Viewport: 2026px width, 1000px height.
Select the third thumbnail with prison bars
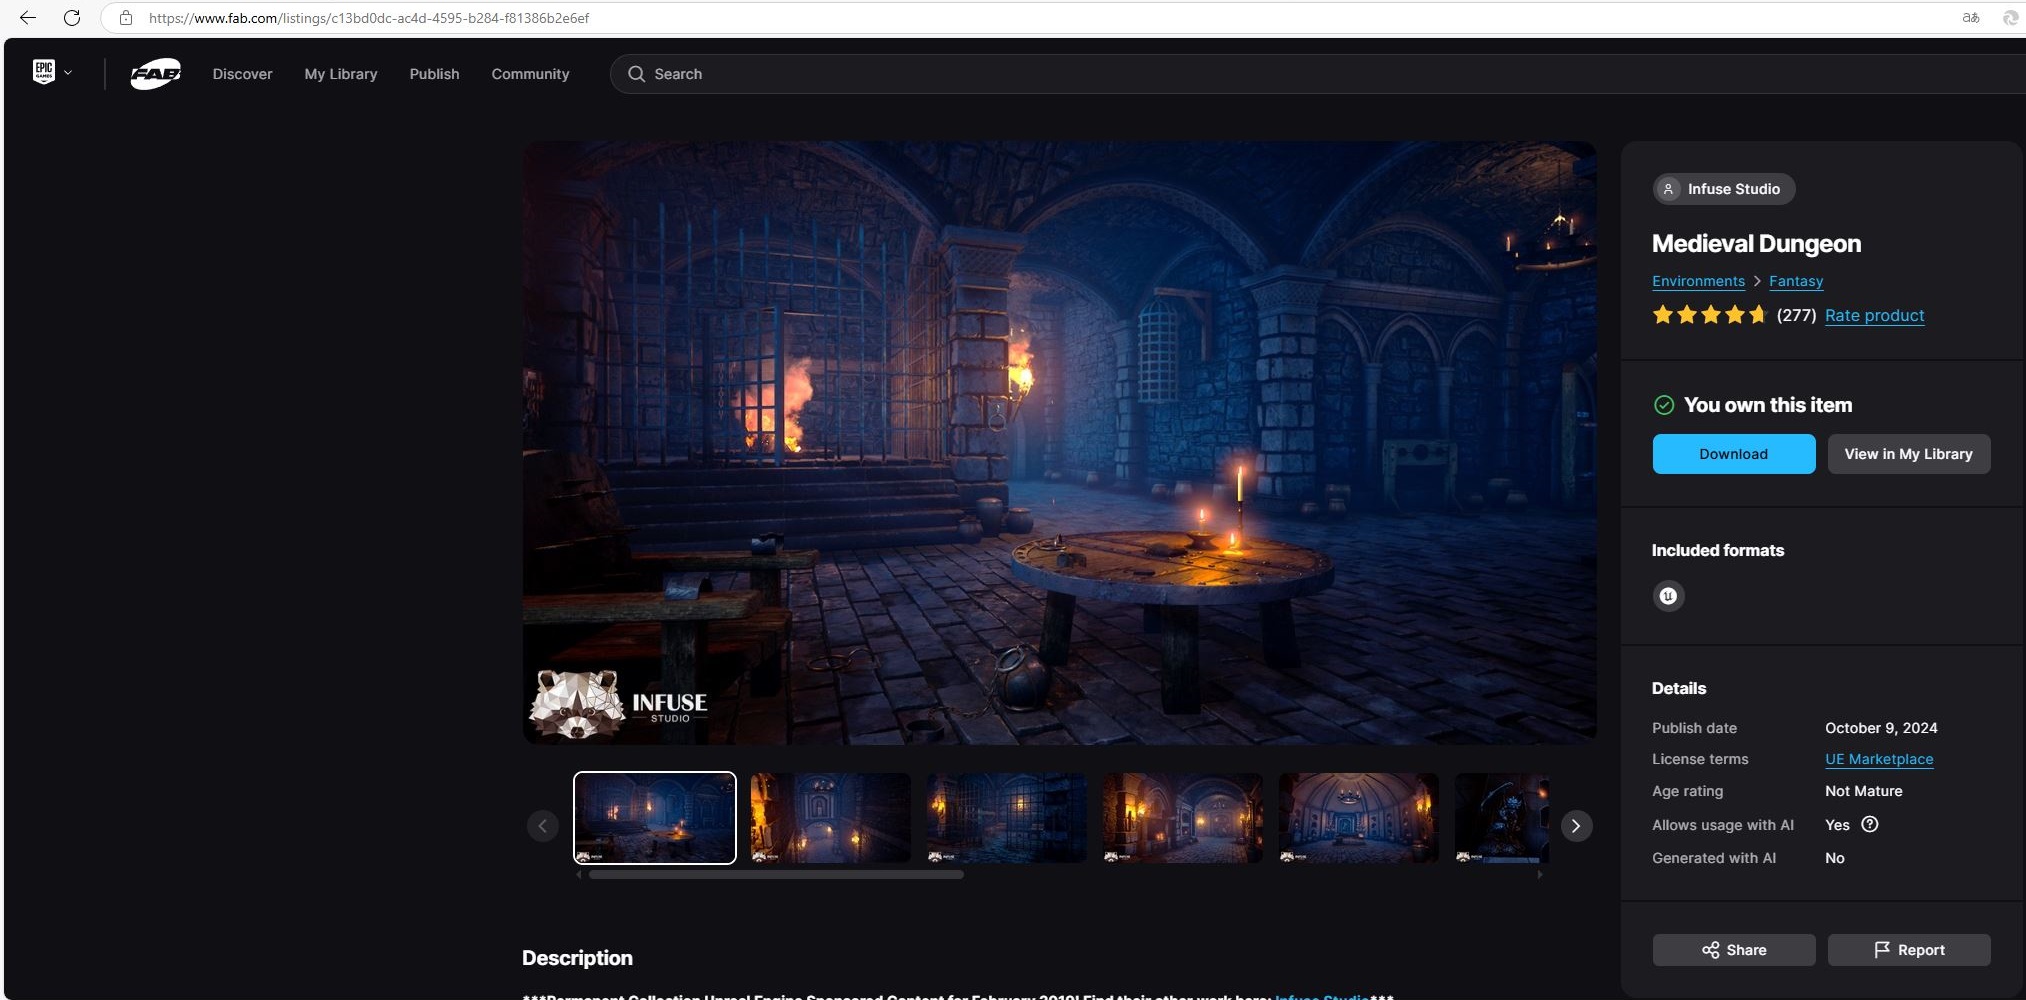1006,818
